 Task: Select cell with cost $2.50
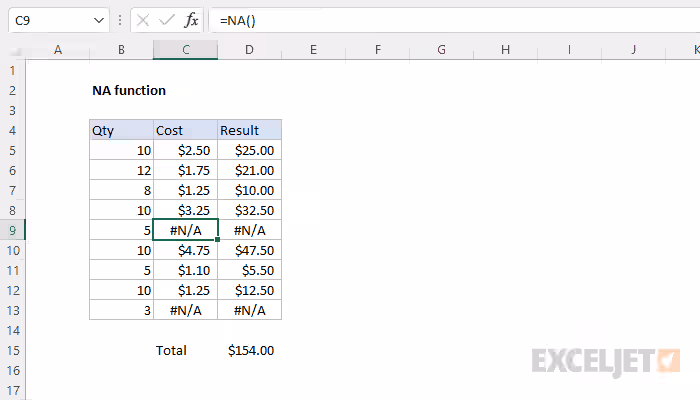coord(186,150)
